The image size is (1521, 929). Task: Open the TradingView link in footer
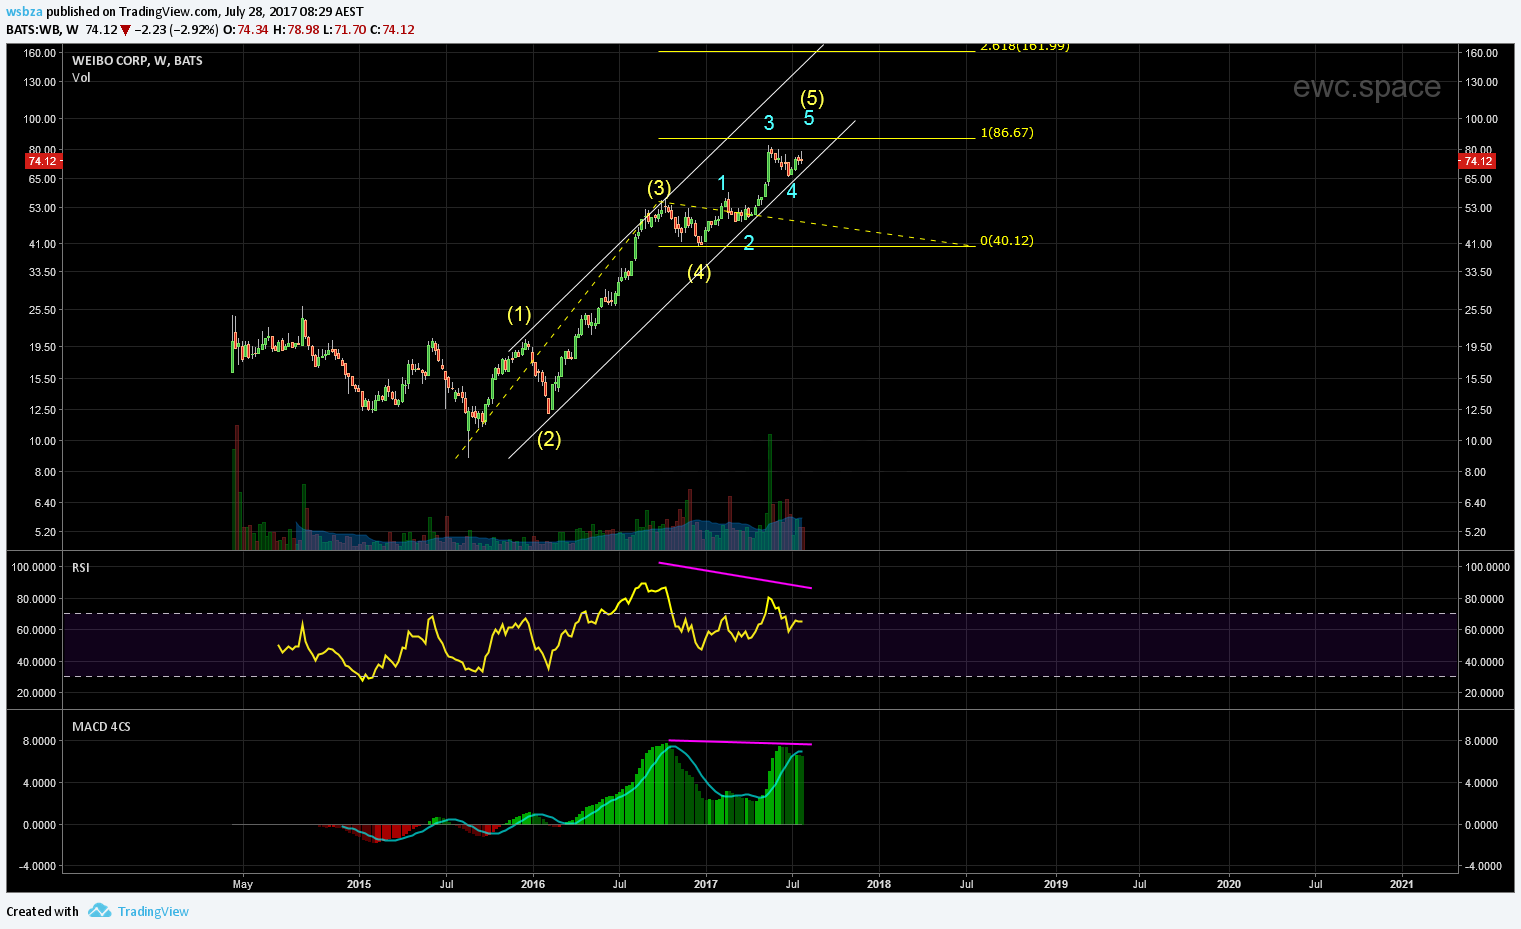coord(153,911)
